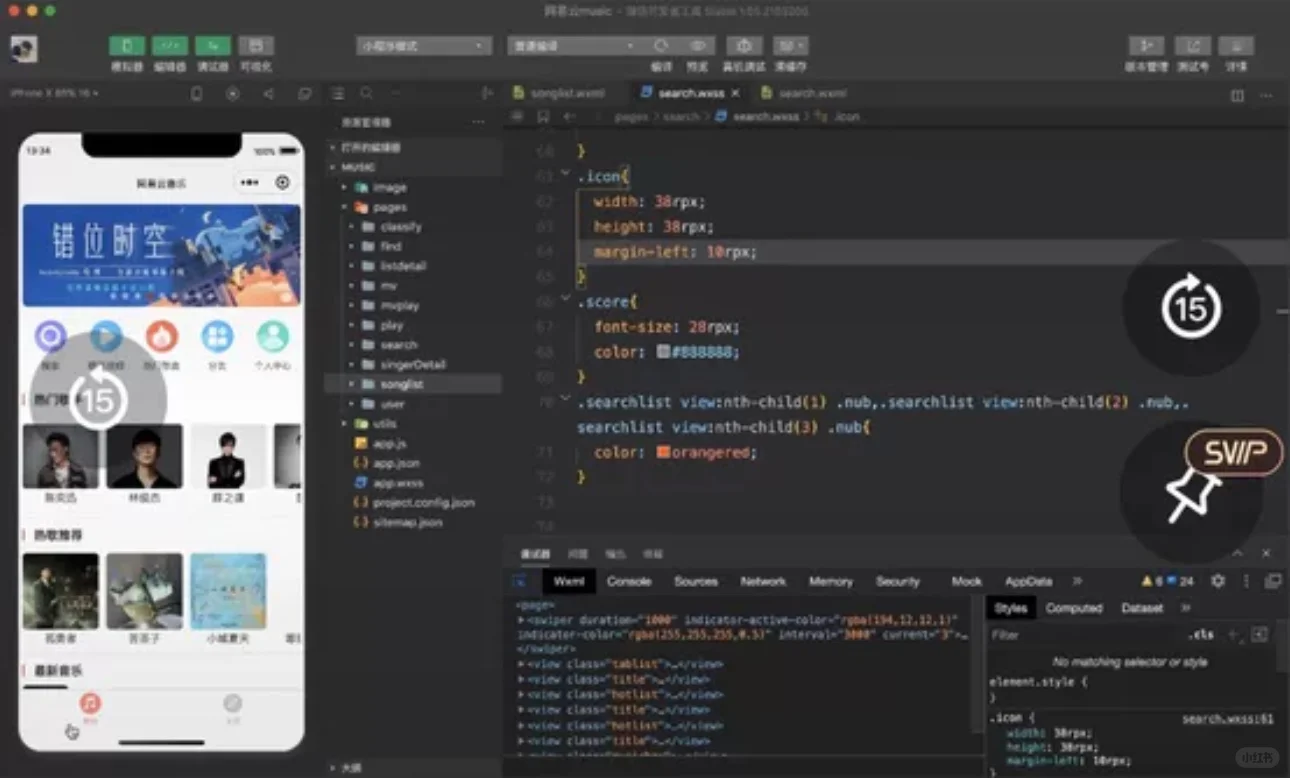Switch to the Network tab

pyautogui.click(x=763, y=581)
